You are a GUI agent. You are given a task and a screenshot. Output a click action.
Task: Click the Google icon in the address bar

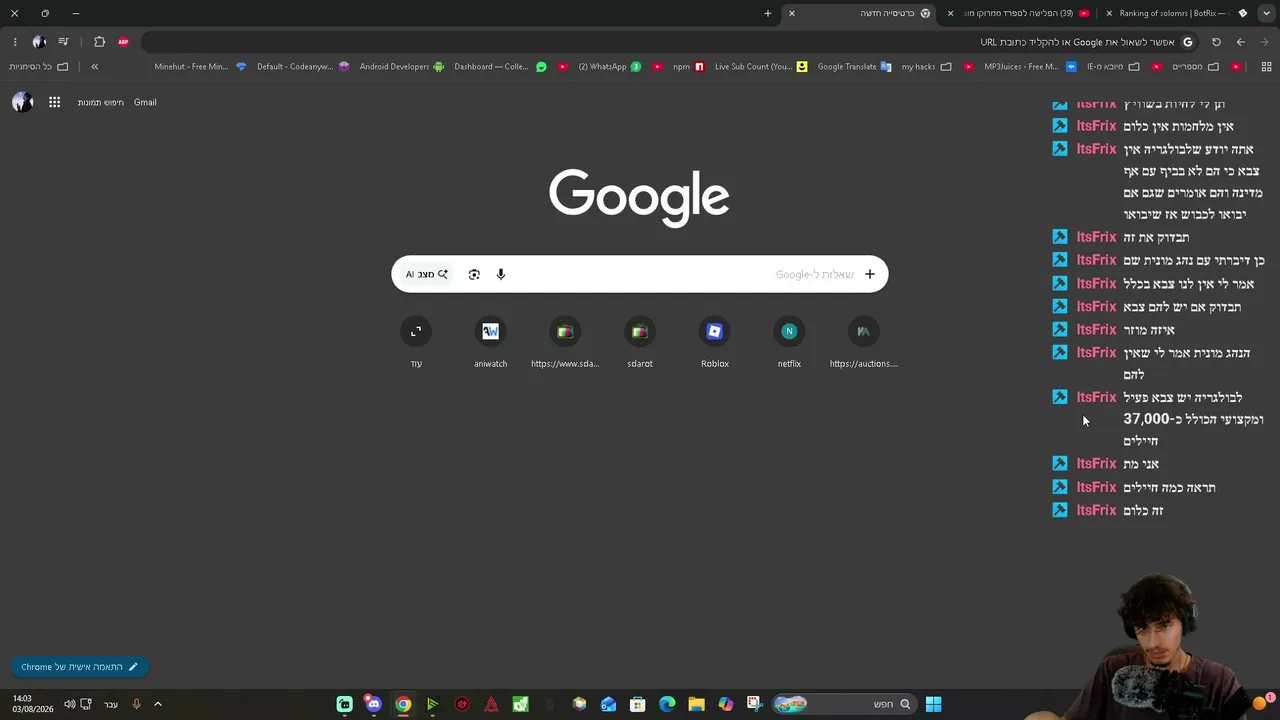1188,42
